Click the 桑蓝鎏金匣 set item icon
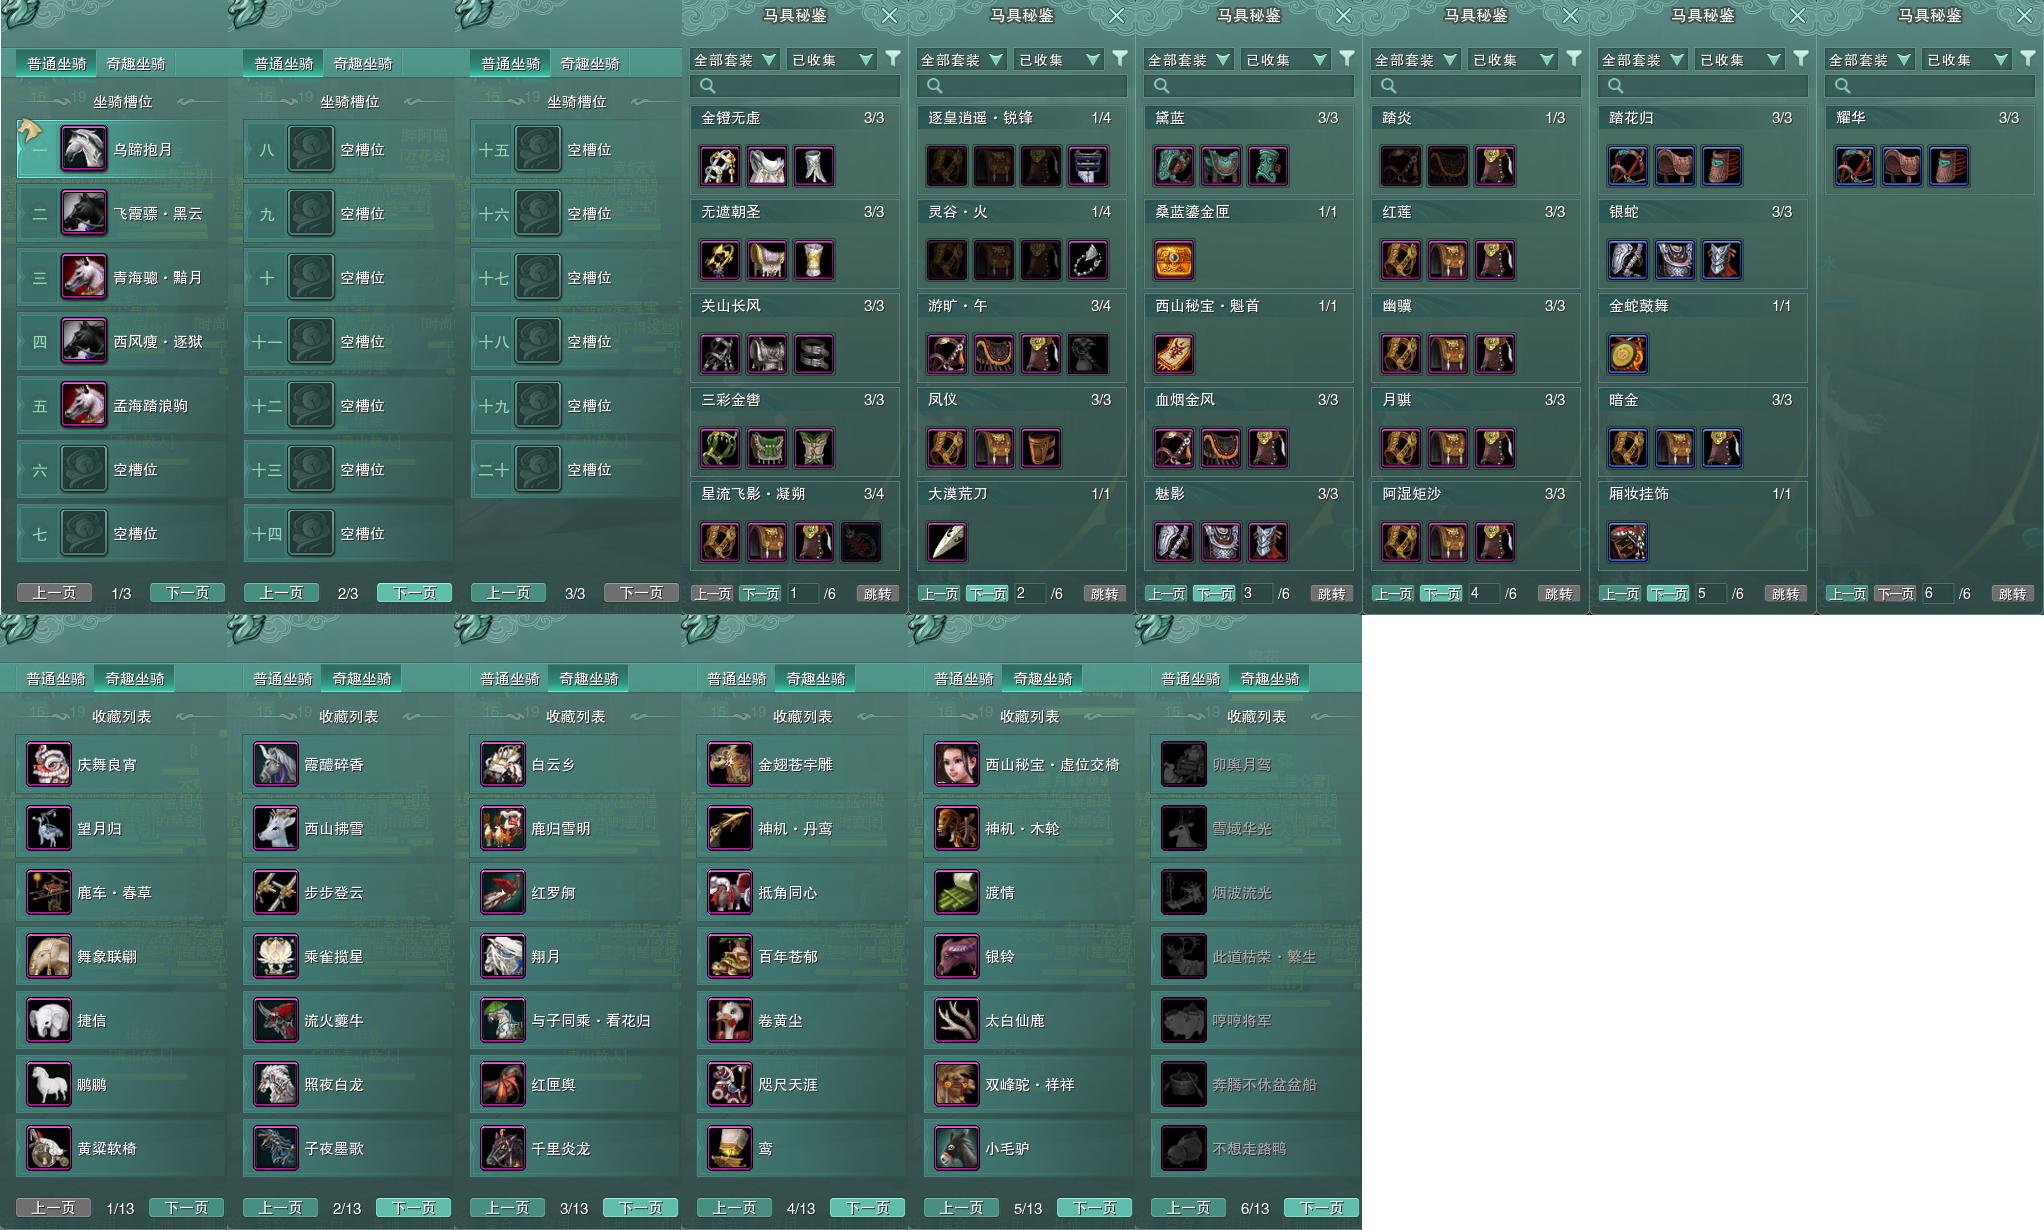 pyautogui.click(x=1174, y=260)
